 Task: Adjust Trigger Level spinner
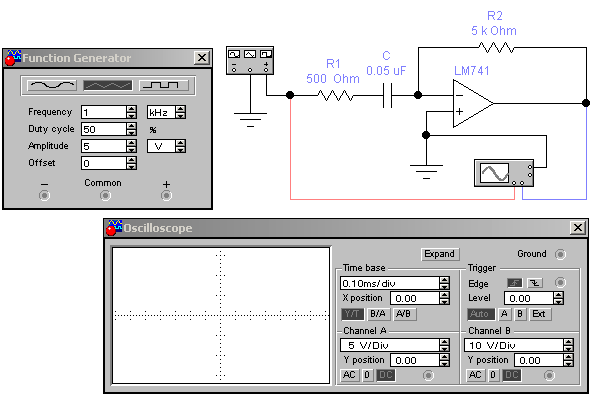tap(559, 298)
